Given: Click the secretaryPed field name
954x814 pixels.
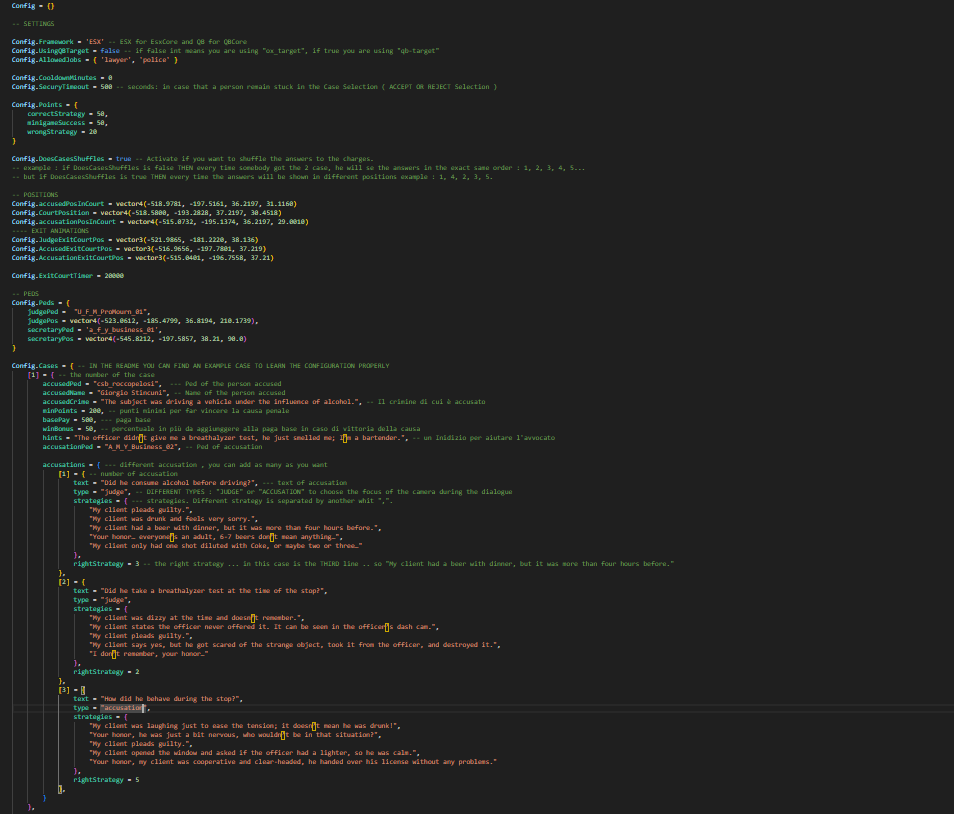Looking at the screenshot, I should (x=50, y=330).
